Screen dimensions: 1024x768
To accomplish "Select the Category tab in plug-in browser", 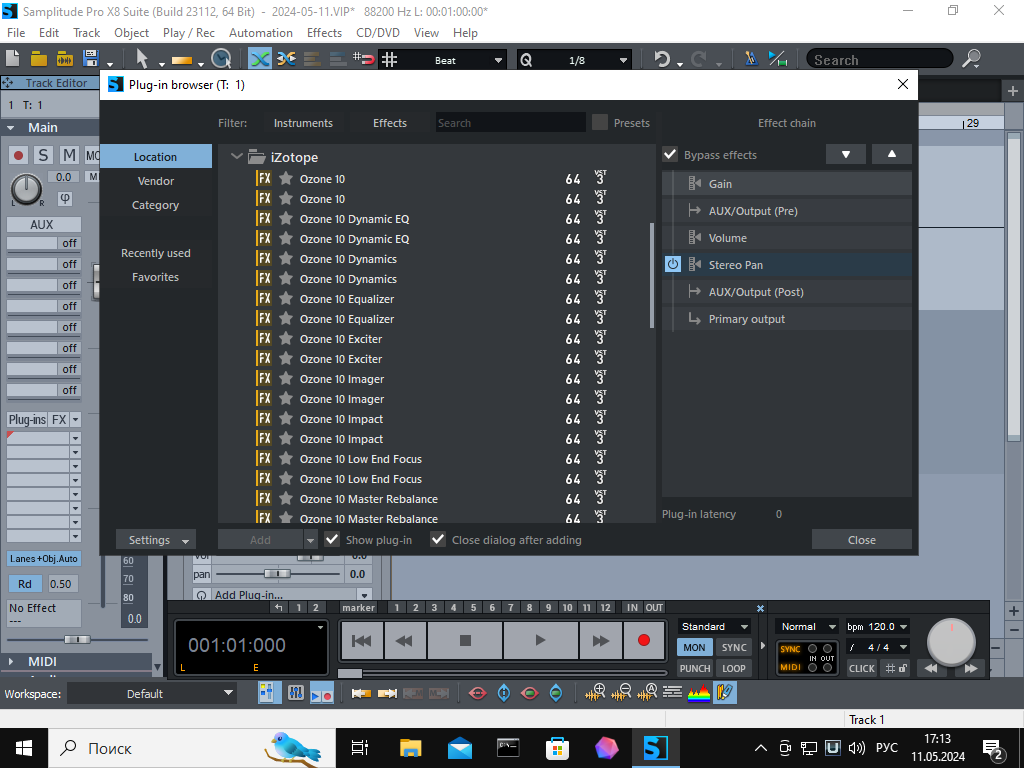I will pos(155,205).
